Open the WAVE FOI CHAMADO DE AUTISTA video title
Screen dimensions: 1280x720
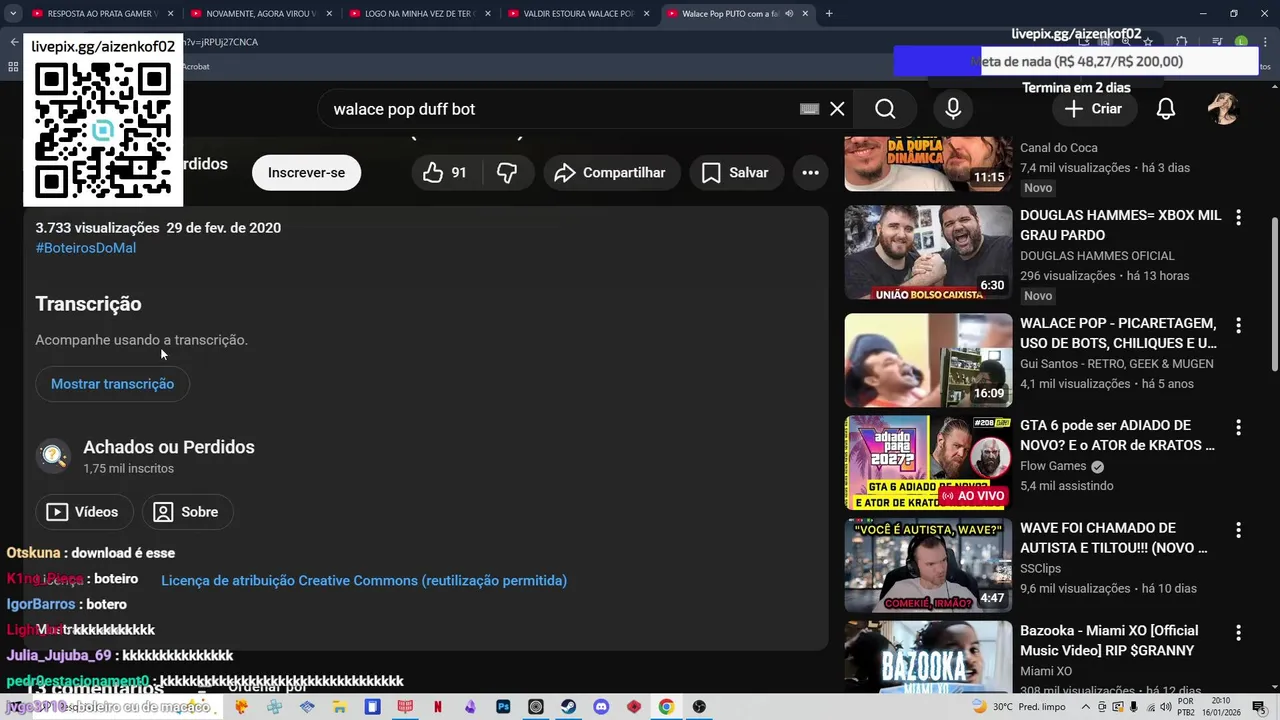click(x=1114, y=538)
